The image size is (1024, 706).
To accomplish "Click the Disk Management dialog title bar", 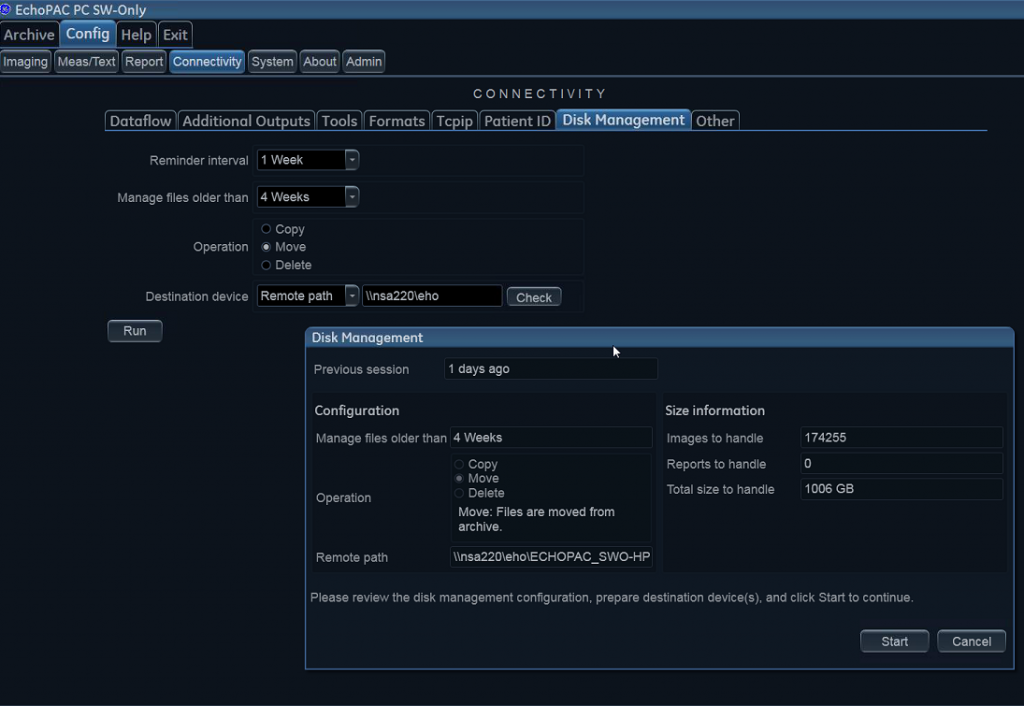I will tap(660, 338).
